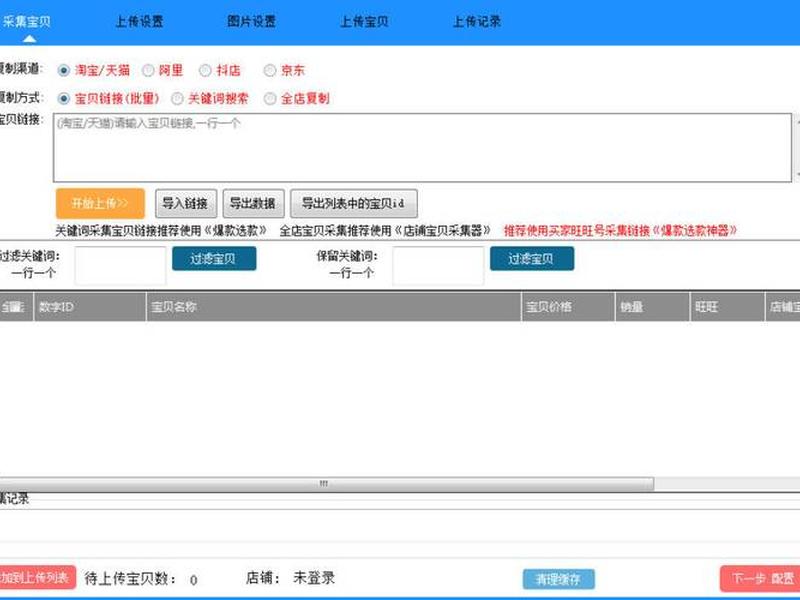Click the 清理缓存 button
This screenshot has width=800, height=600.
pos(559,579)
